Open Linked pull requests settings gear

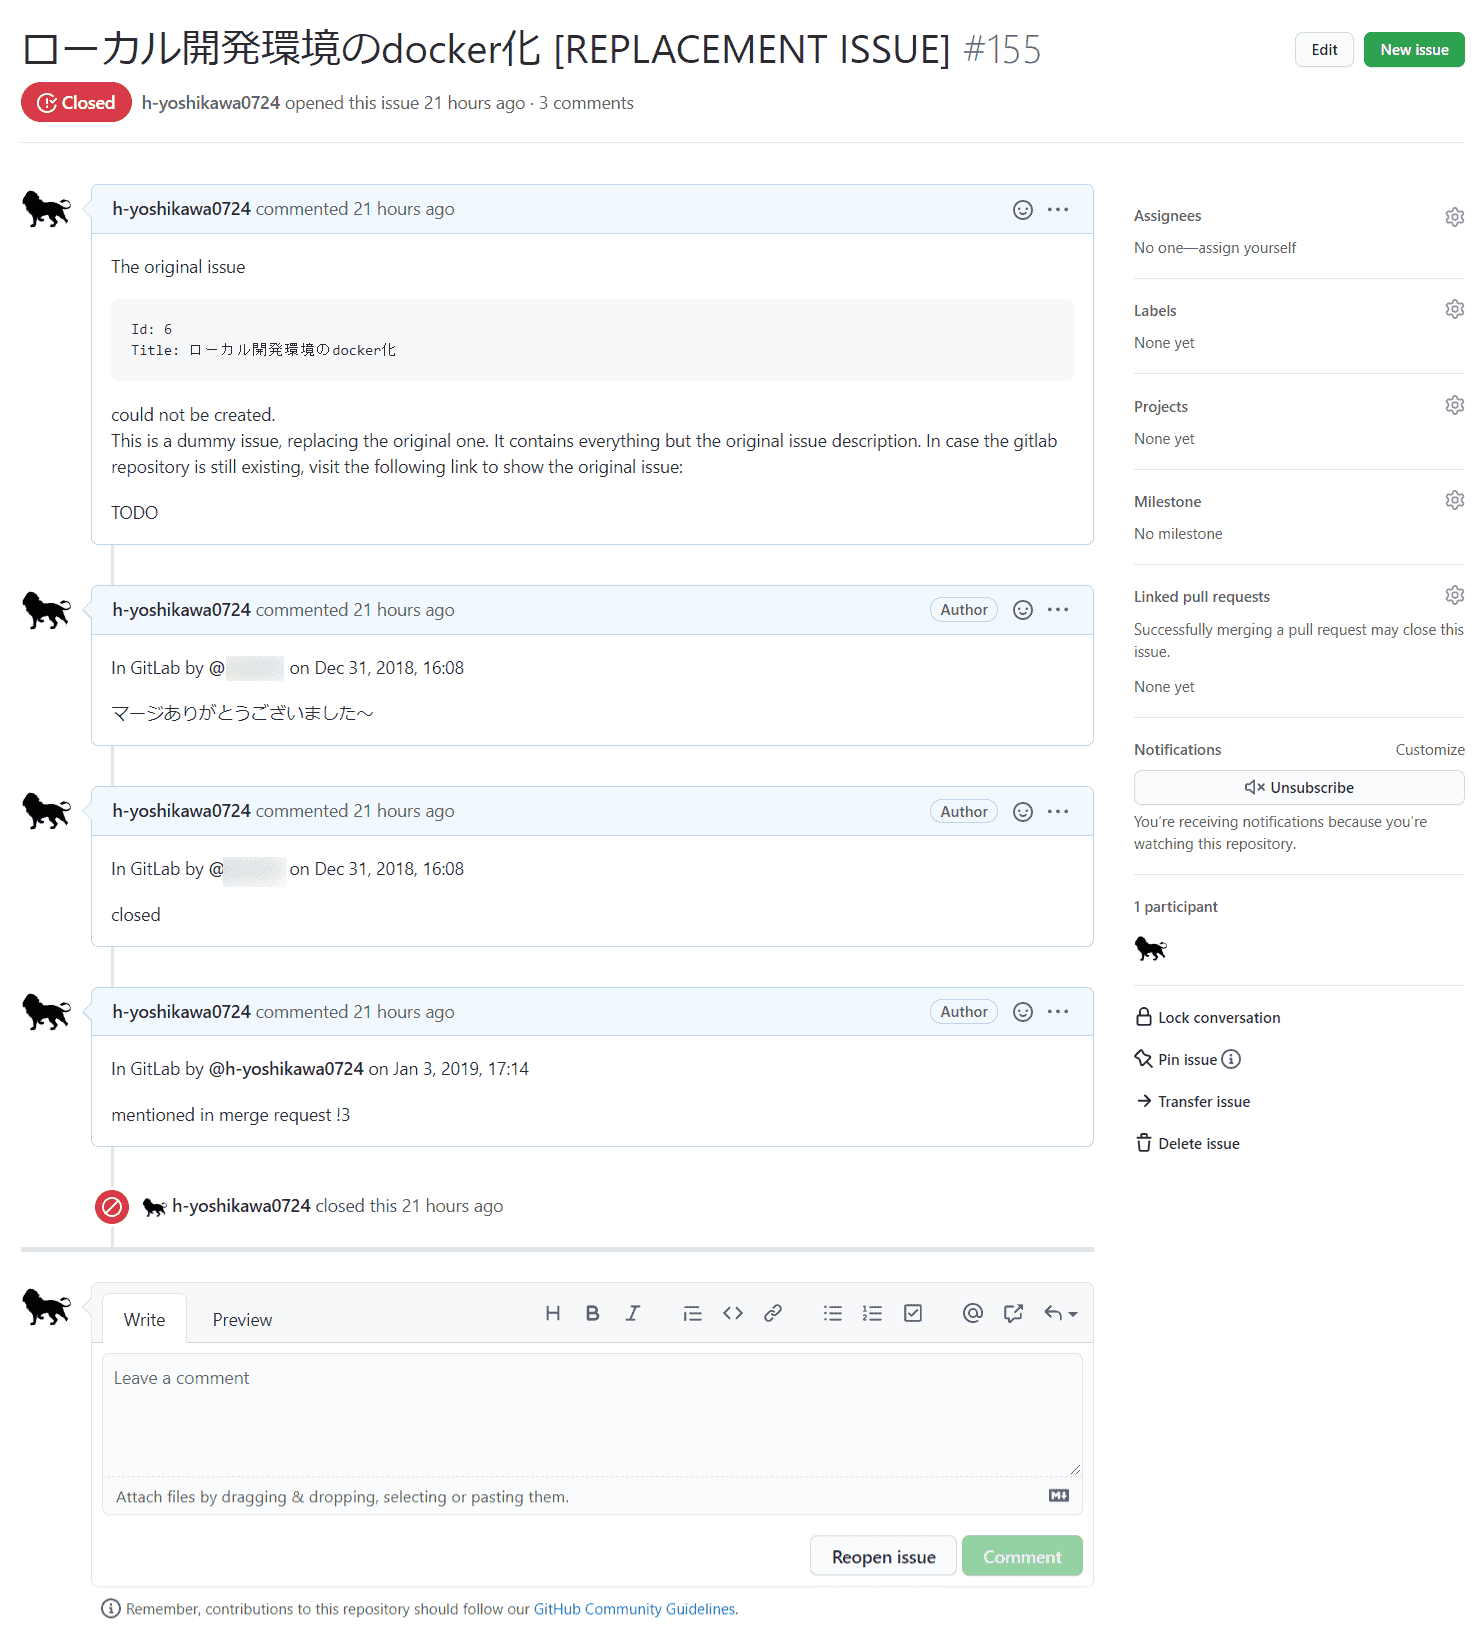[x=1455, y=595]
